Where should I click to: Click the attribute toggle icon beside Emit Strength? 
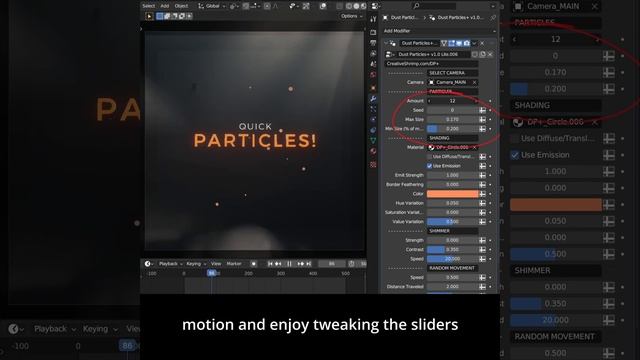pos(482,175)
